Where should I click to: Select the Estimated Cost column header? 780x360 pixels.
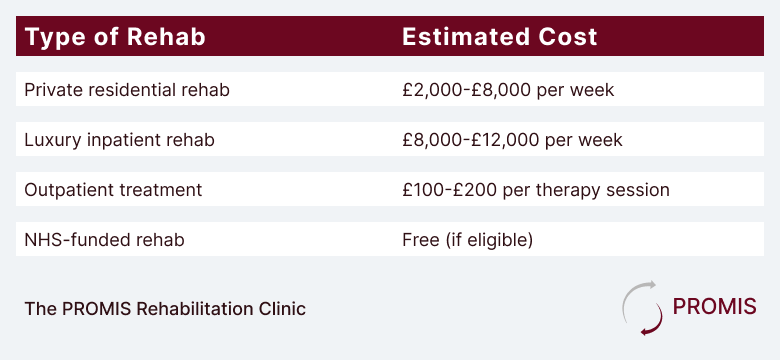pos(499,37)
